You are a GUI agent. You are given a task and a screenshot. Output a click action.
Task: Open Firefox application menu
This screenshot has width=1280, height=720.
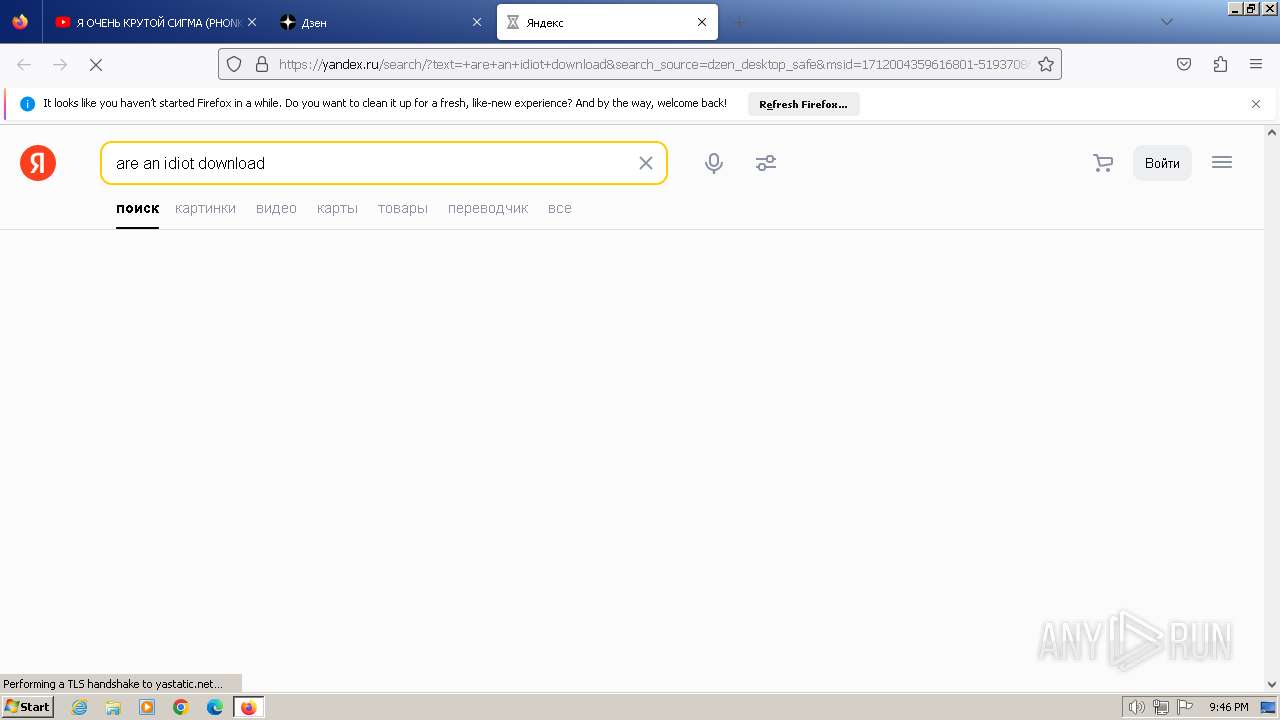[1256, 64]
